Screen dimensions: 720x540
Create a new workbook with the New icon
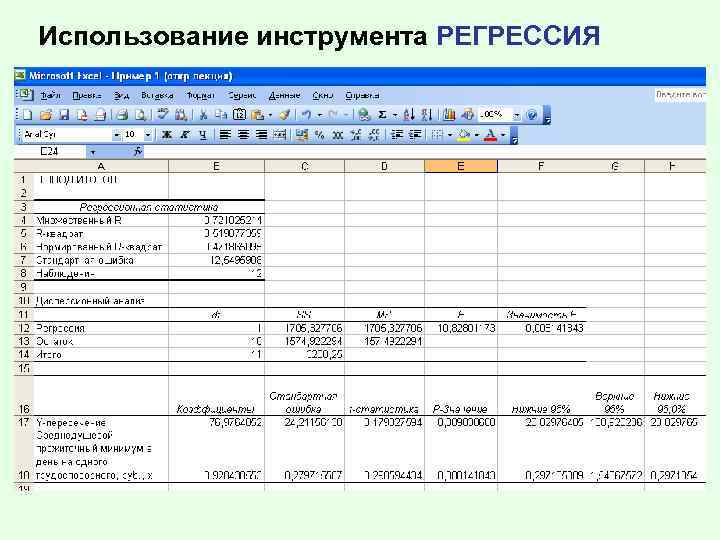coord(27,114)
